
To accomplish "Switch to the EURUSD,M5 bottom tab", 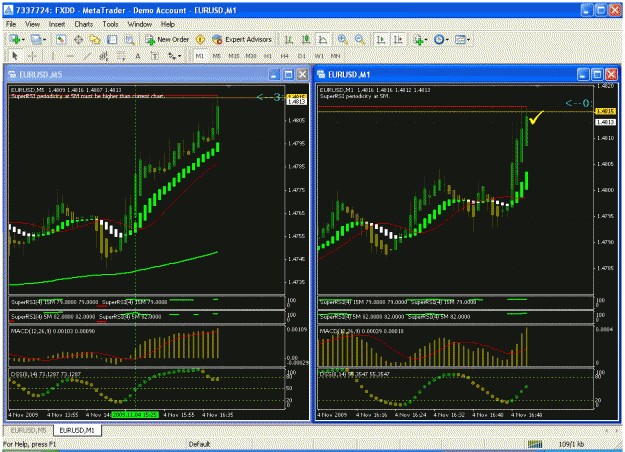I will [x=28, y=430].
